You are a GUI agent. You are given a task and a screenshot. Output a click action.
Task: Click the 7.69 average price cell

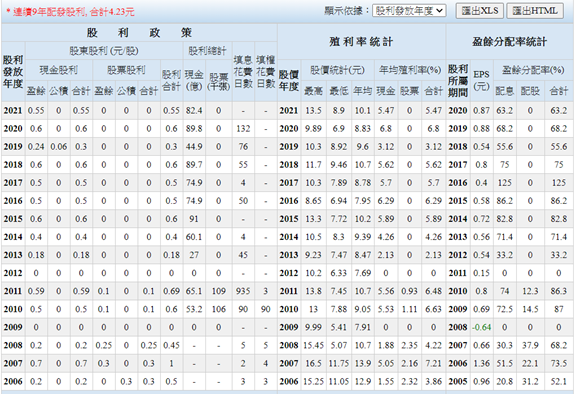[x=363, y=273]
